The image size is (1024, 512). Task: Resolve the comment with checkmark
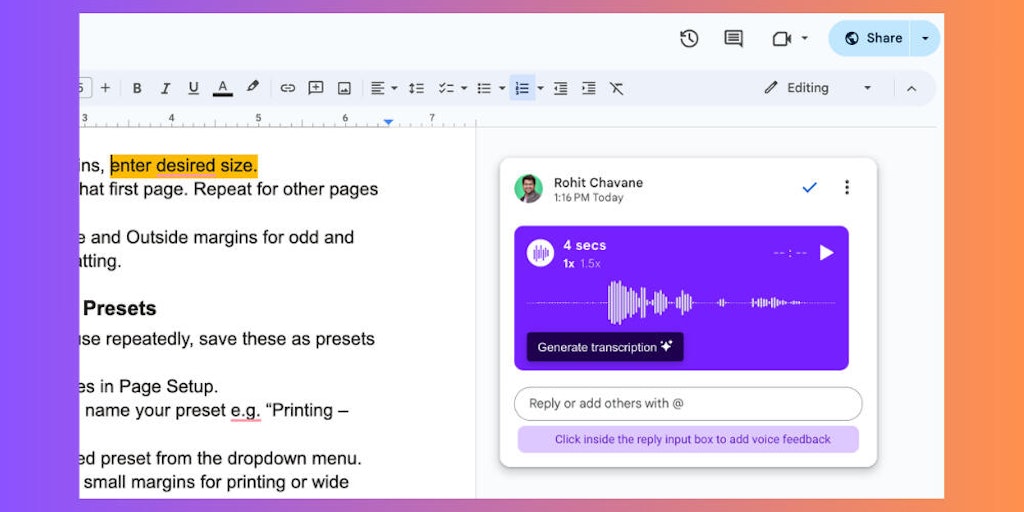(810, 187)
